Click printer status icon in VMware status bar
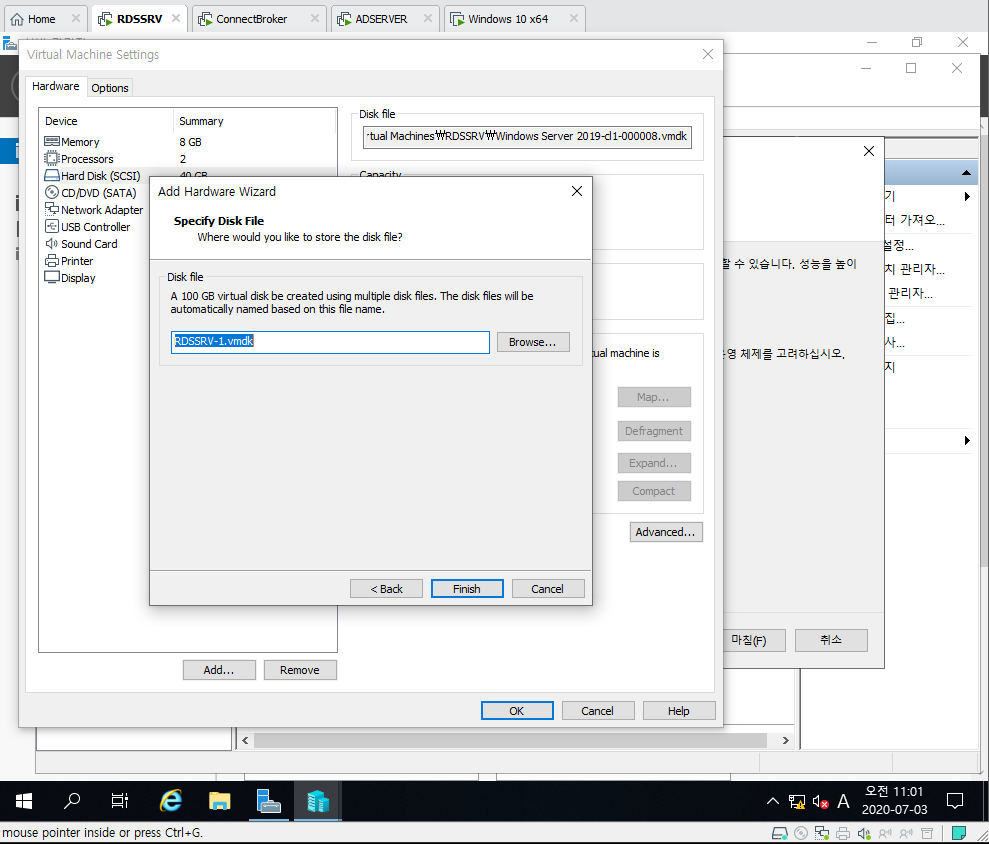989x844 pixels. (x=843, y=833)
